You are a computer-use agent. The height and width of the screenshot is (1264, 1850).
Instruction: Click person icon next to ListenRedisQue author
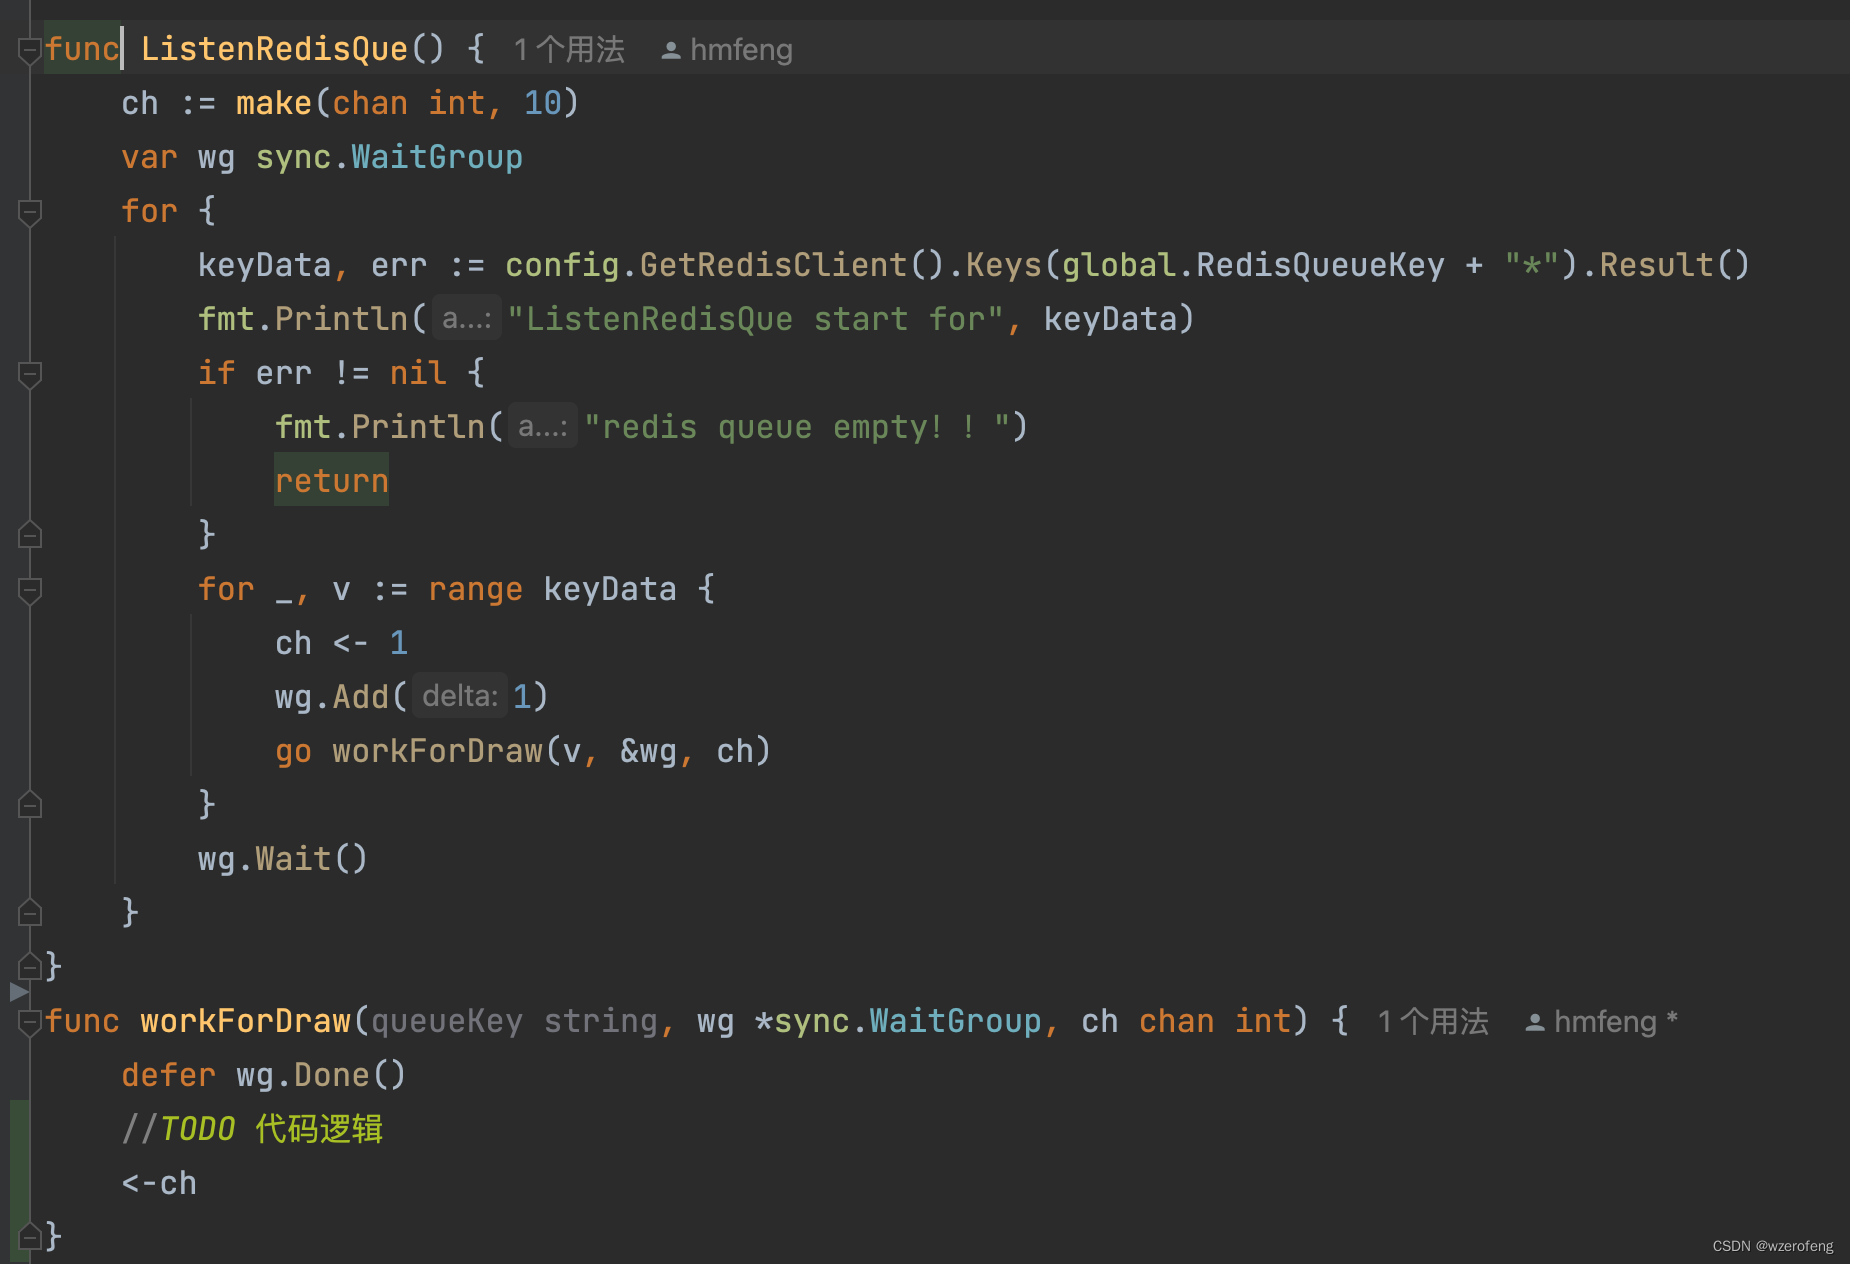(671, 50)
